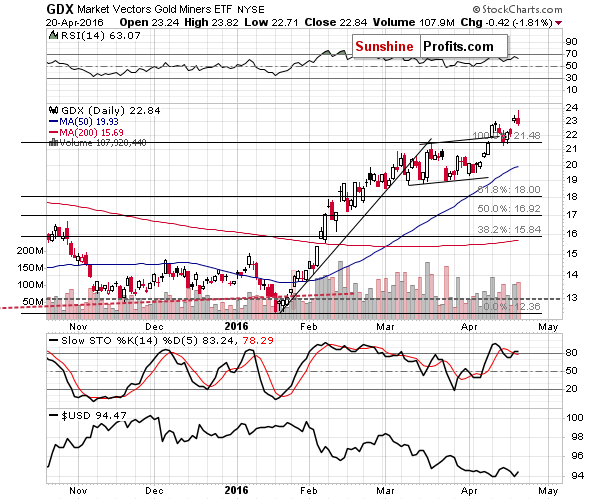This screenshot has height=500, width=600.
Task: Click the Feb label under the price chart
Action: [308, 327]
